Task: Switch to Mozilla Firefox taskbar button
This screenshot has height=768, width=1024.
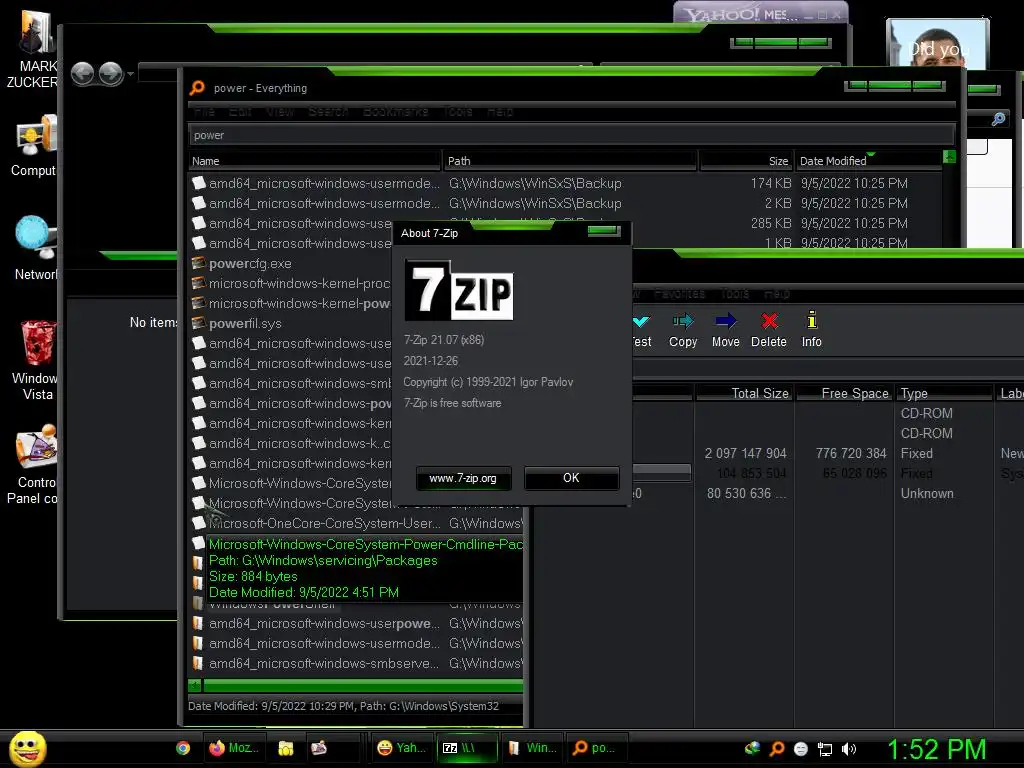Action: coord(234,748)
